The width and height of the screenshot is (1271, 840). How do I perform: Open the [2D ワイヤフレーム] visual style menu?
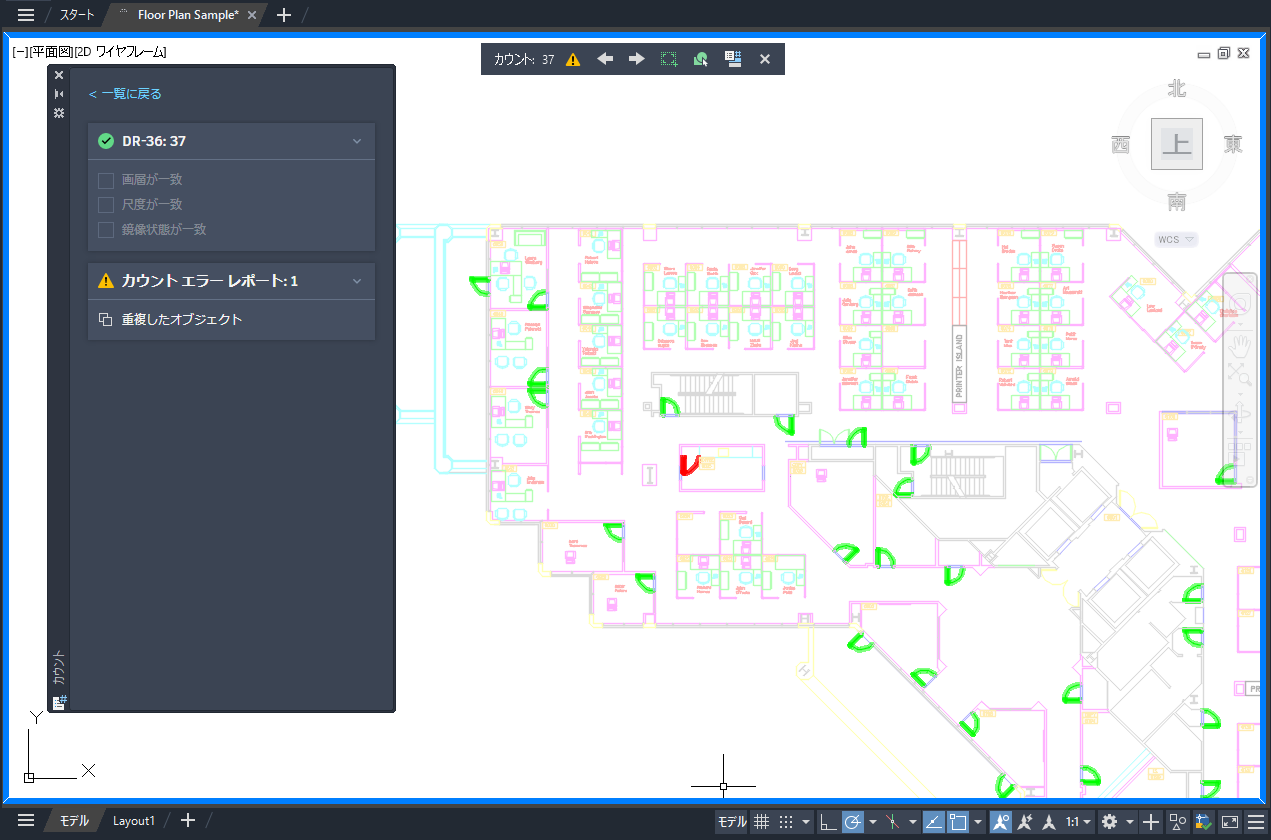120,52
